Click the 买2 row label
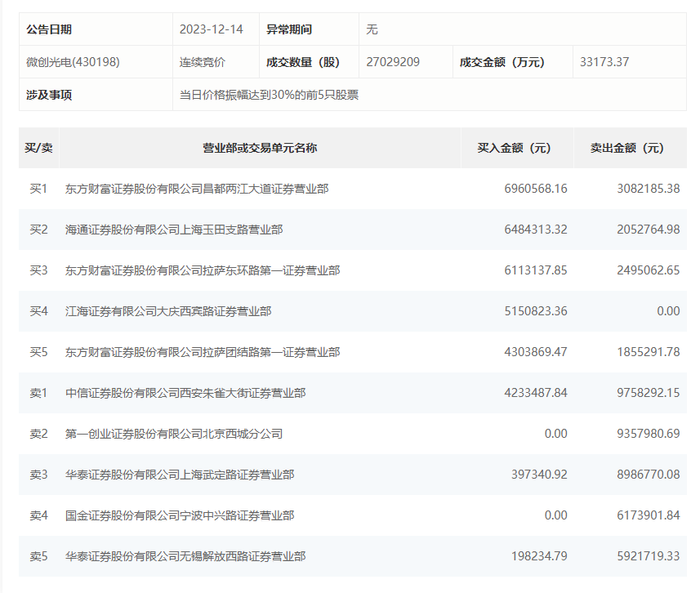700x593 pixels. pos(38,230)
